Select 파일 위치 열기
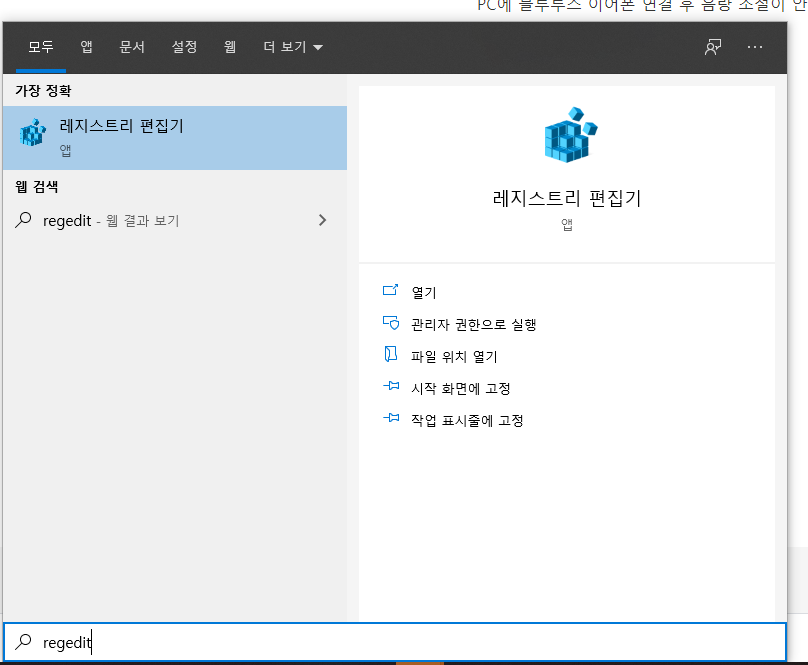This screenshot has height=665, width=808. (454, 356)
